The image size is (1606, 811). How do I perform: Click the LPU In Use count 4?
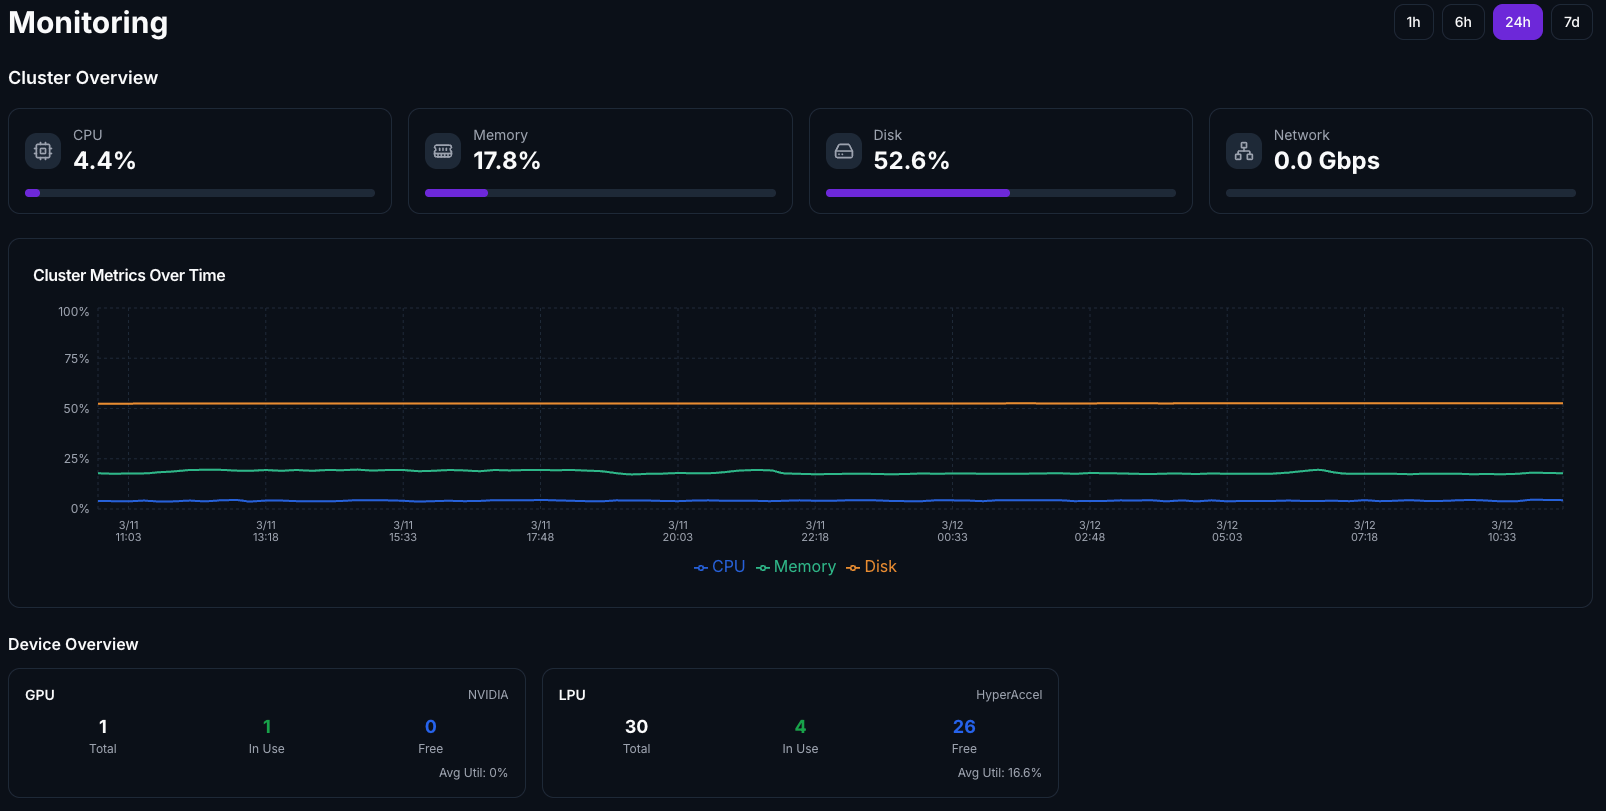point(800,727)
